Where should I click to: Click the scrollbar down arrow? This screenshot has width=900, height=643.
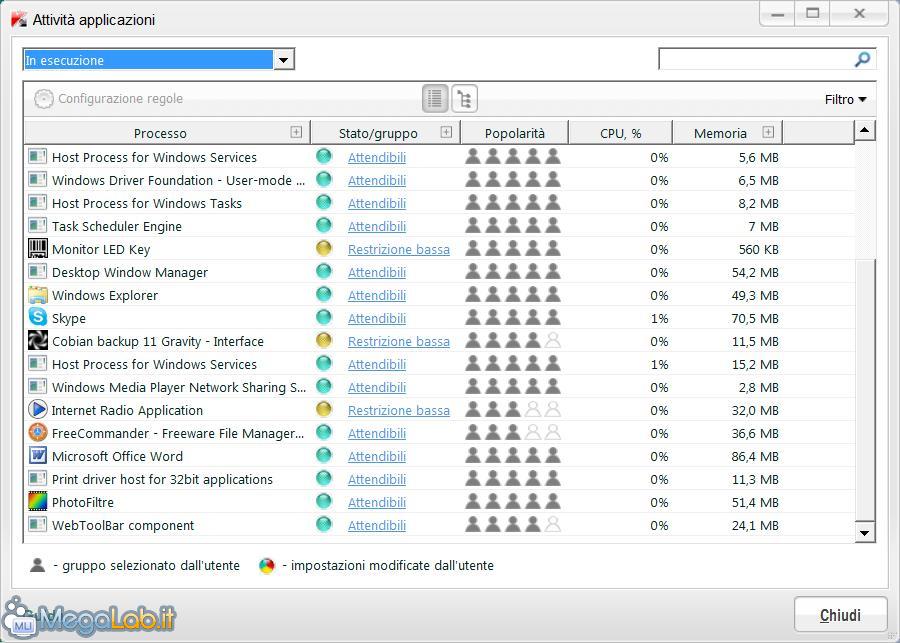865,533
